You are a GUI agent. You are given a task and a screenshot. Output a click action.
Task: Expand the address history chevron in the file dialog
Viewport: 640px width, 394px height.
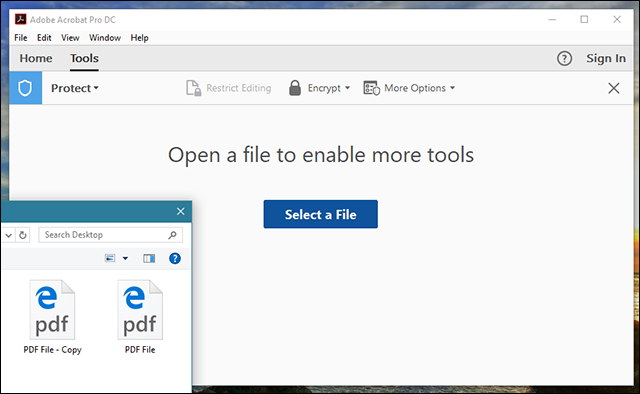[9, 235]
